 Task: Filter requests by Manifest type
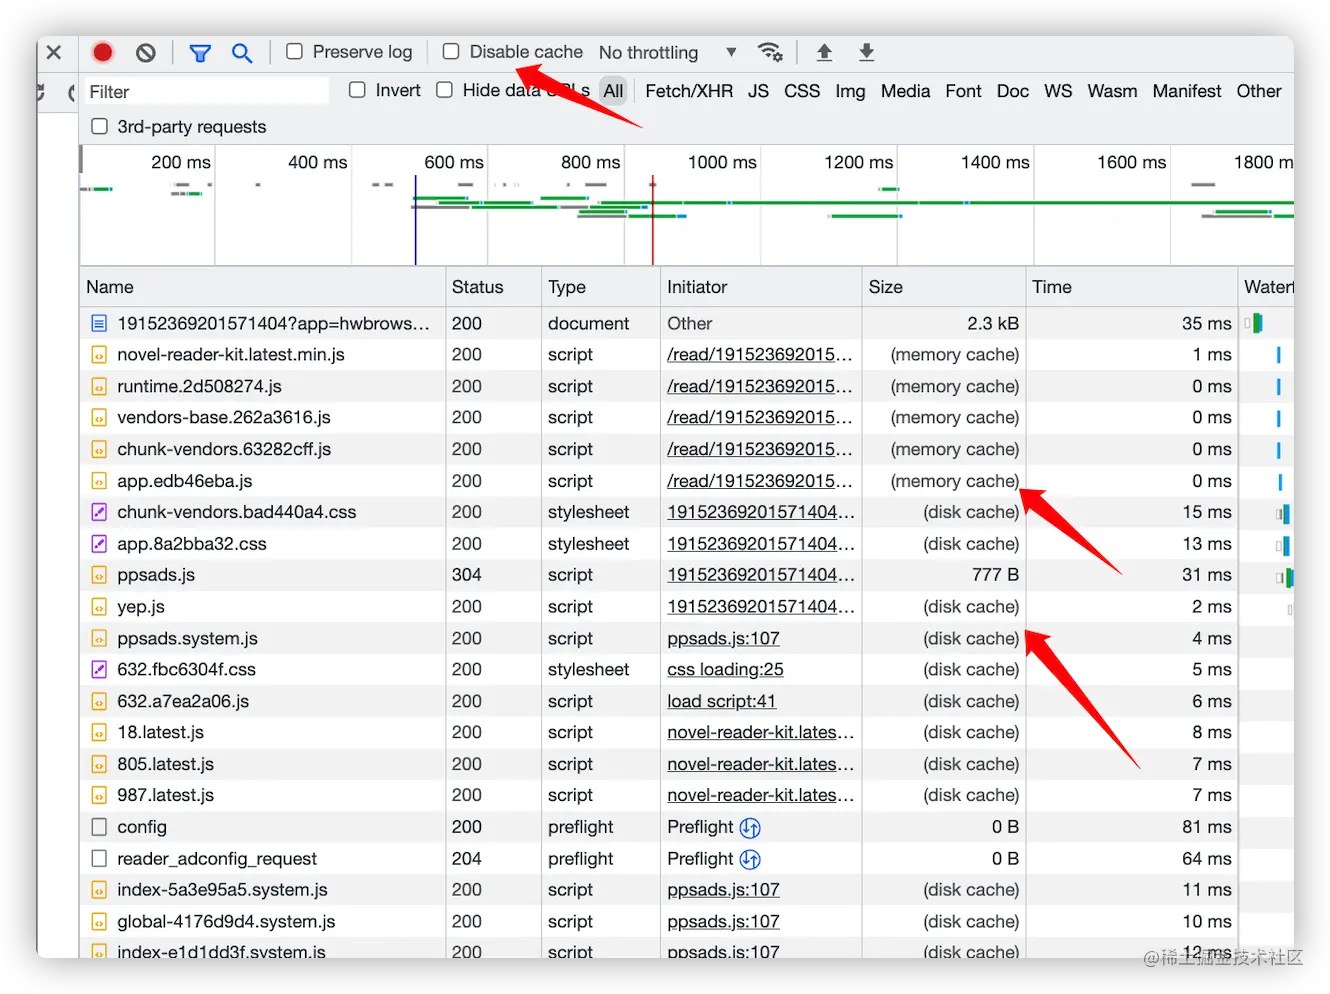[1187, 91]
